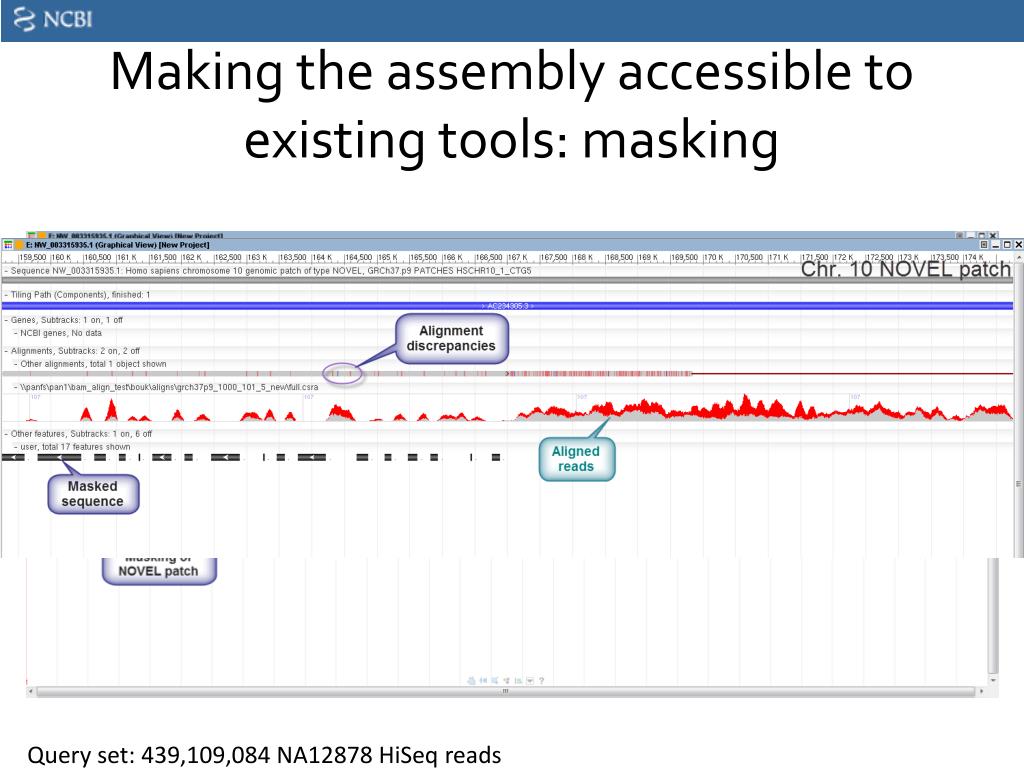Collapse the Tiling Path (Components) track
The width and height of the screenshot is (1024, 768).
pyautogui.click(x=6, y=295)
